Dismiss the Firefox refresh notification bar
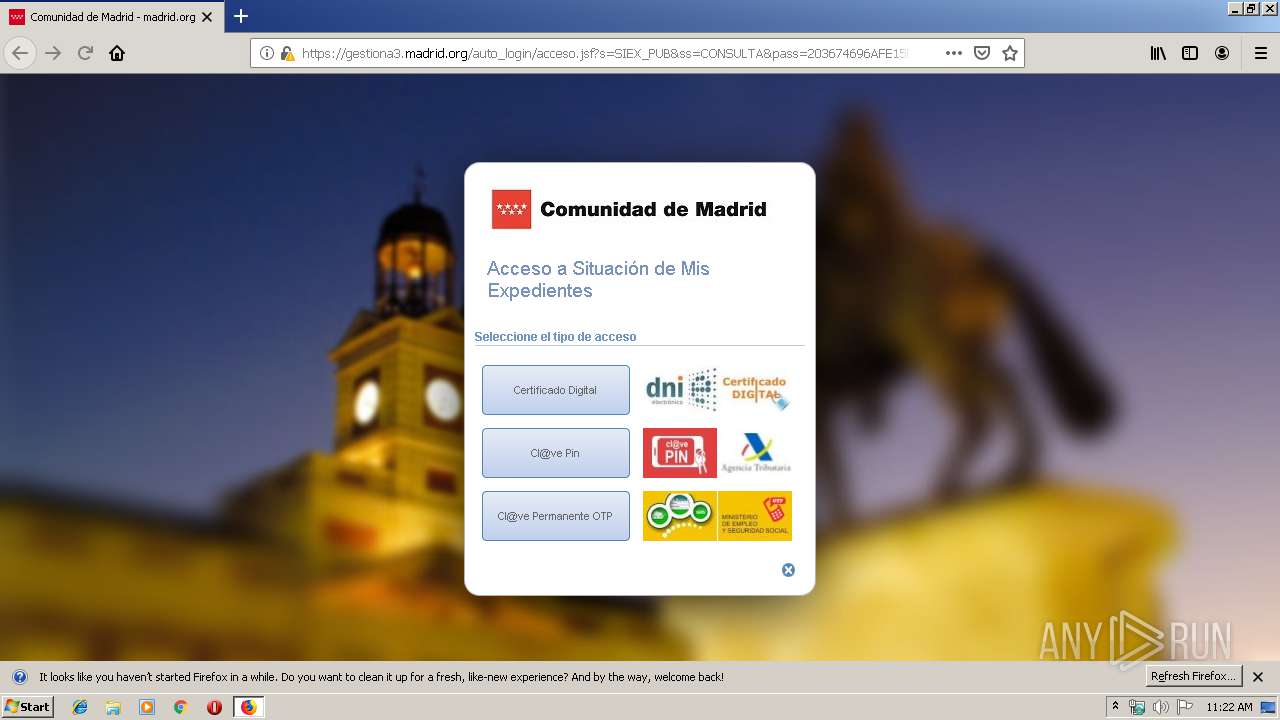The image size is (1280, 720). click(x=1258, y=677)
